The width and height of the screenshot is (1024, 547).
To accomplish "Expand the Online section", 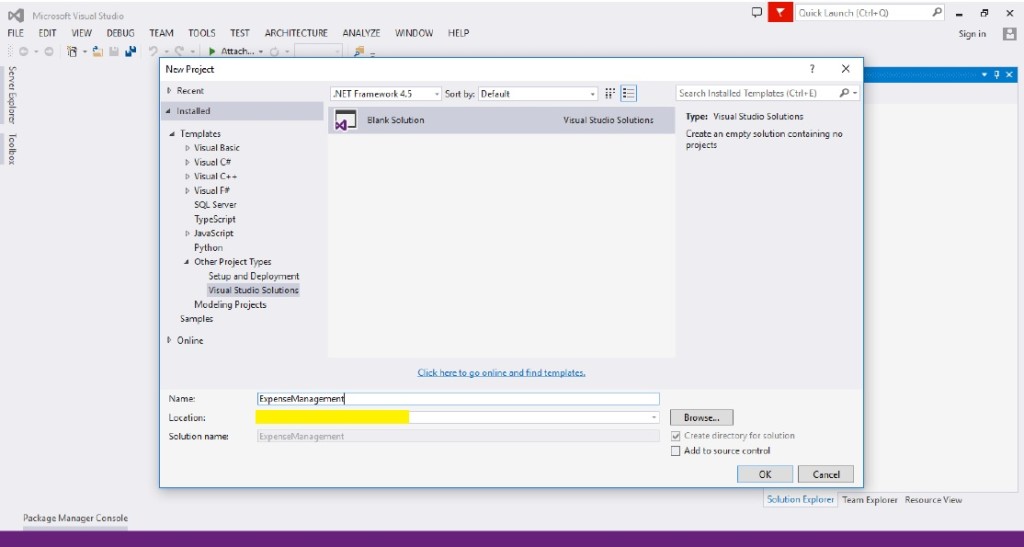I will (x=169, y=340).
